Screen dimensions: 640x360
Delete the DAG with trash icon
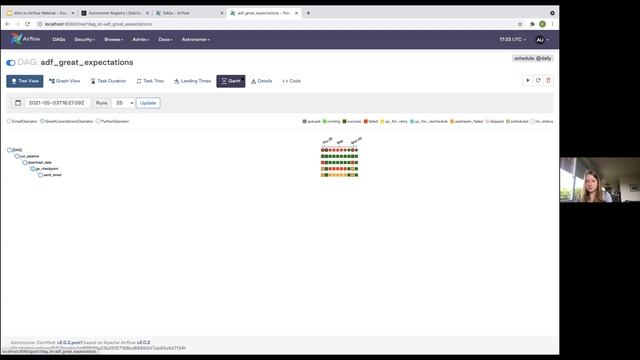(x=548, y=80)
